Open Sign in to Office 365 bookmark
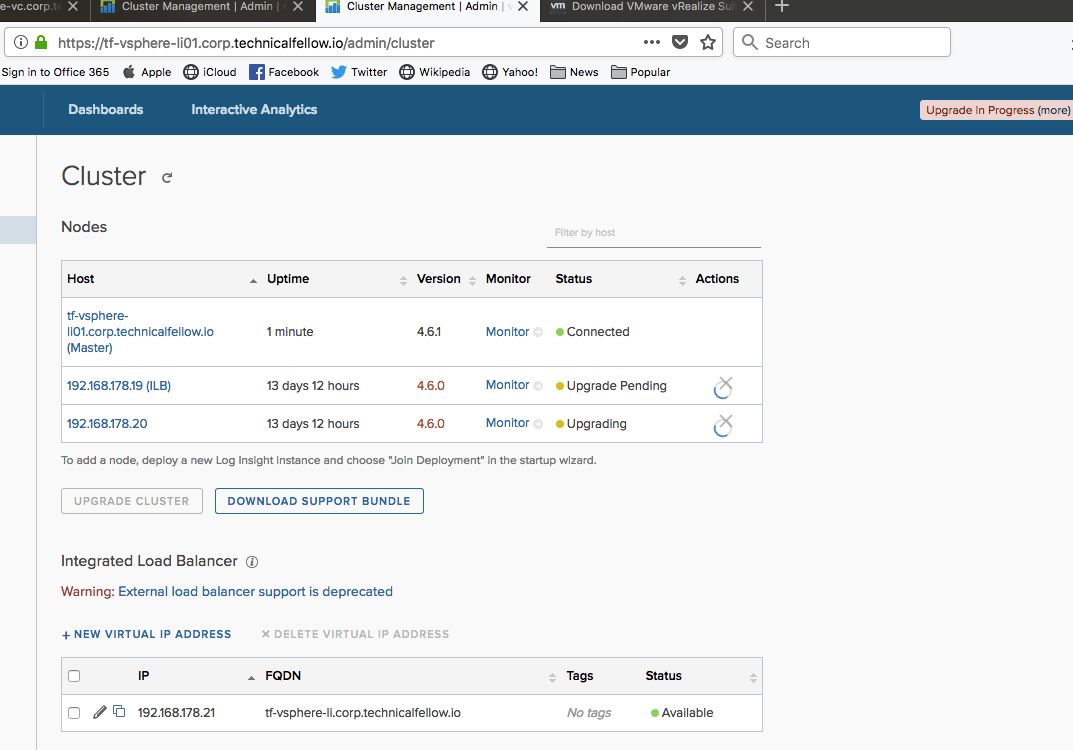 coord(55,72)
